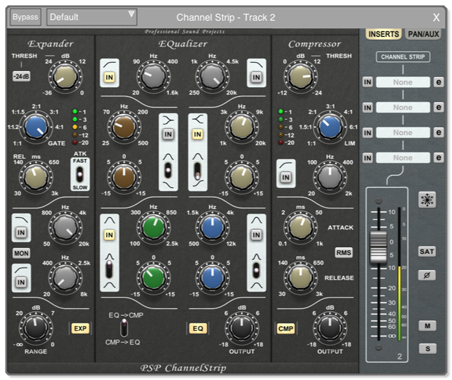Click the high-mid band bell IN icon
This screenshot has width=452, height=380.
tap(256, 235)
